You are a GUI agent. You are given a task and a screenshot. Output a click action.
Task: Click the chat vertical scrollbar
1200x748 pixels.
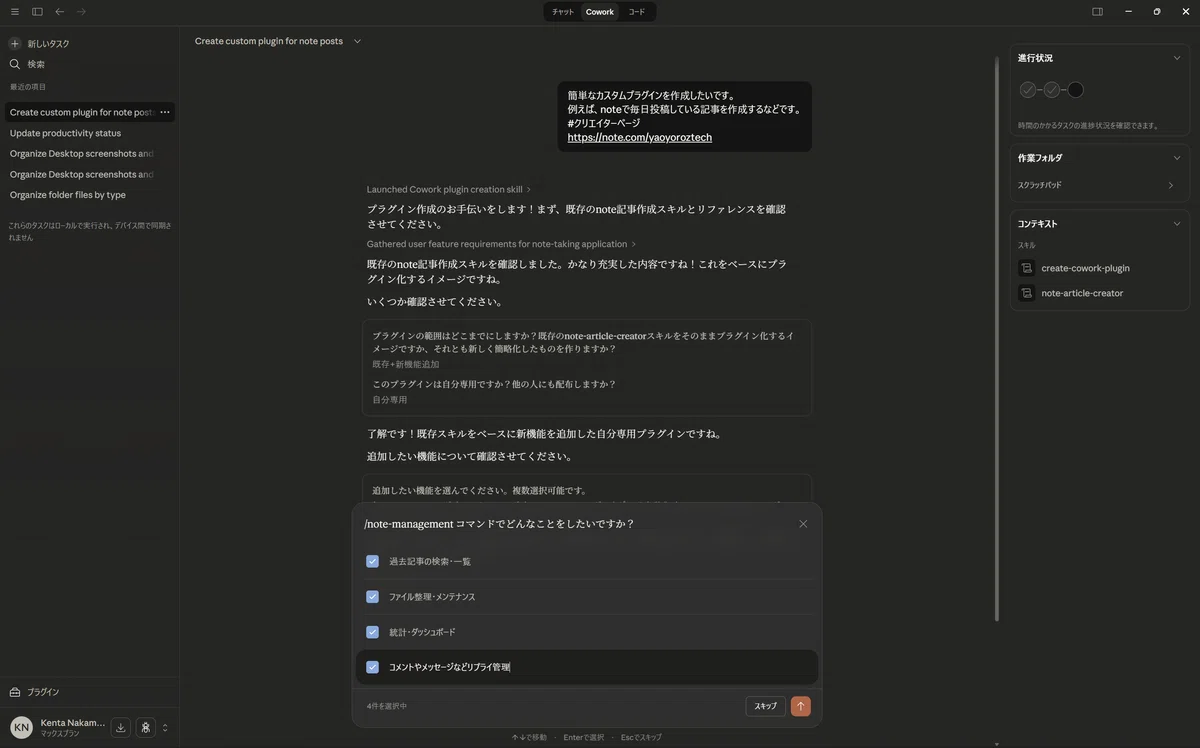pos(996,340)
